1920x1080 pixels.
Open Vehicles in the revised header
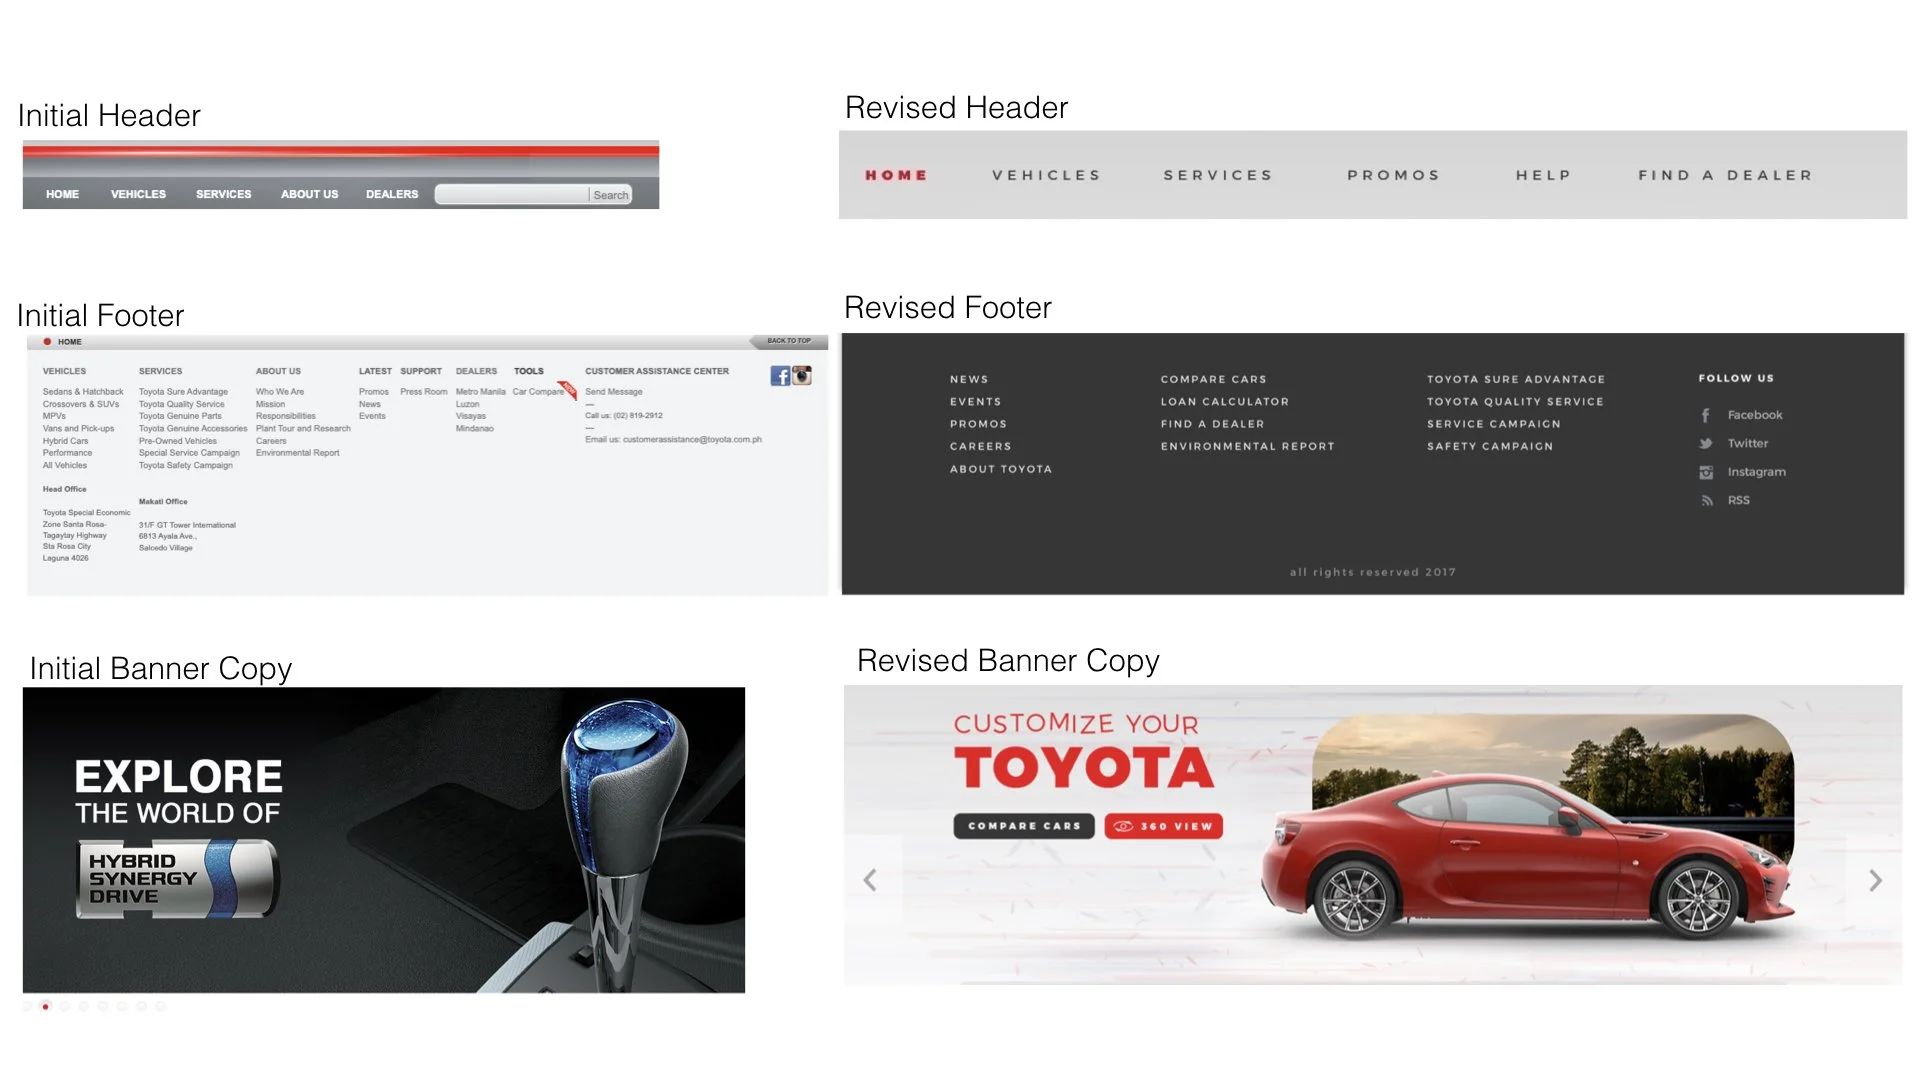point(1046,175)
